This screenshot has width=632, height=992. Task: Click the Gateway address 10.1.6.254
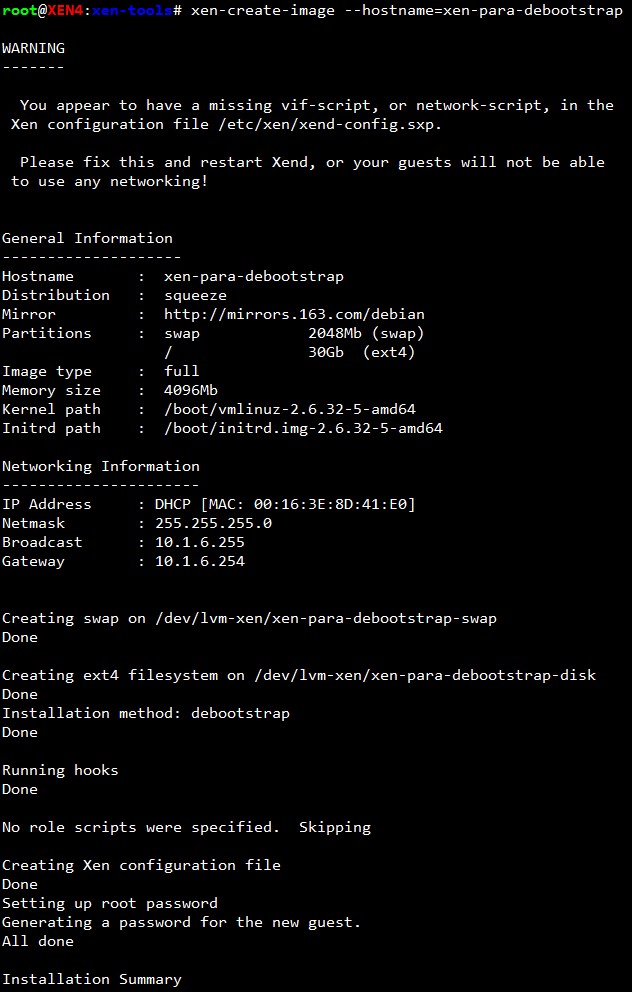point(199,561)
